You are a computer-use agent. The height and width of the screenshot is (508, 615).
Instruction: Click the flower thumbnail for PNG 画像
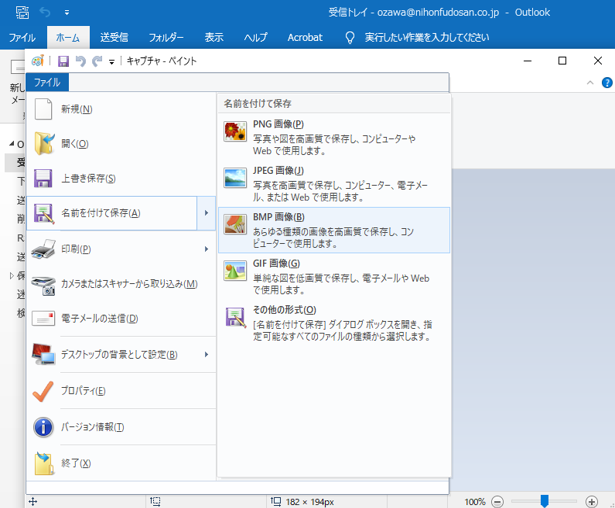[235, 131]
